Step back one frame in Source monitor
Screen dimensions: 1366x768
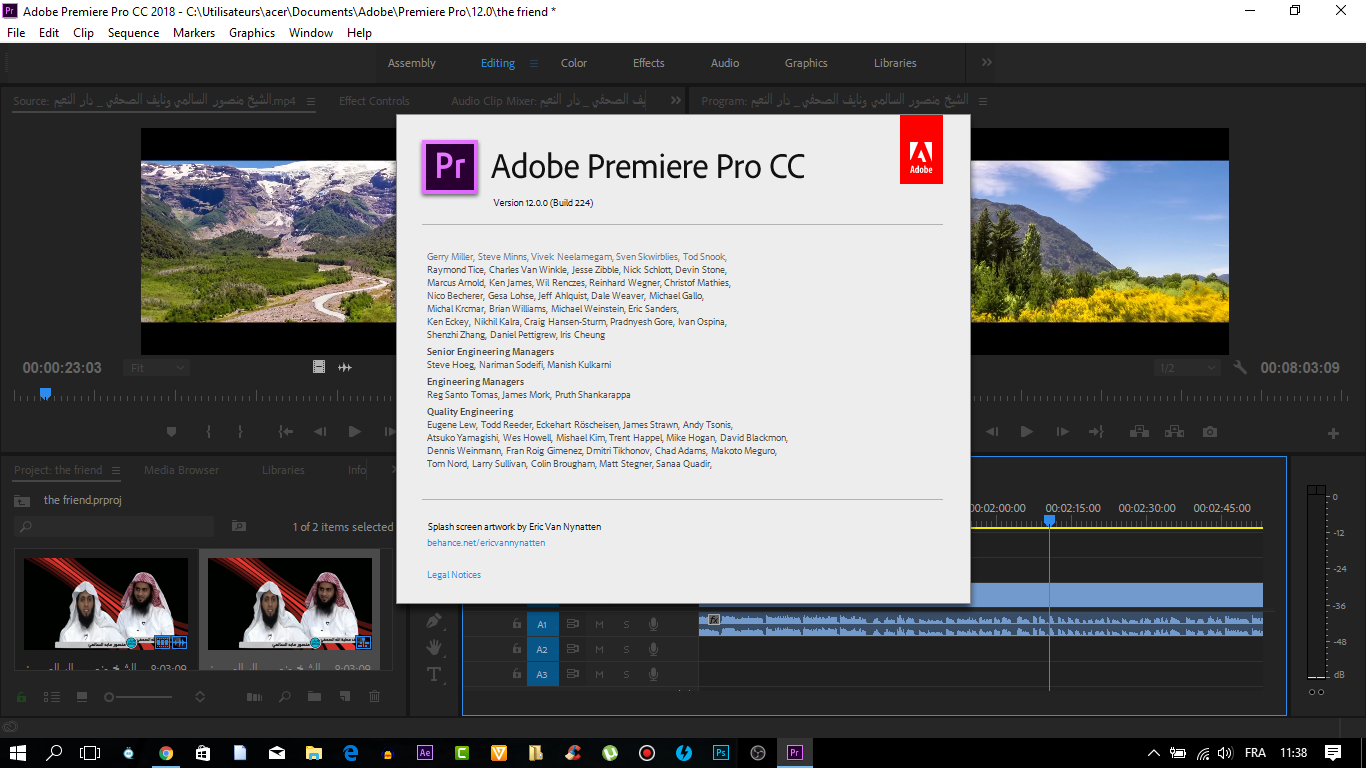320,432
